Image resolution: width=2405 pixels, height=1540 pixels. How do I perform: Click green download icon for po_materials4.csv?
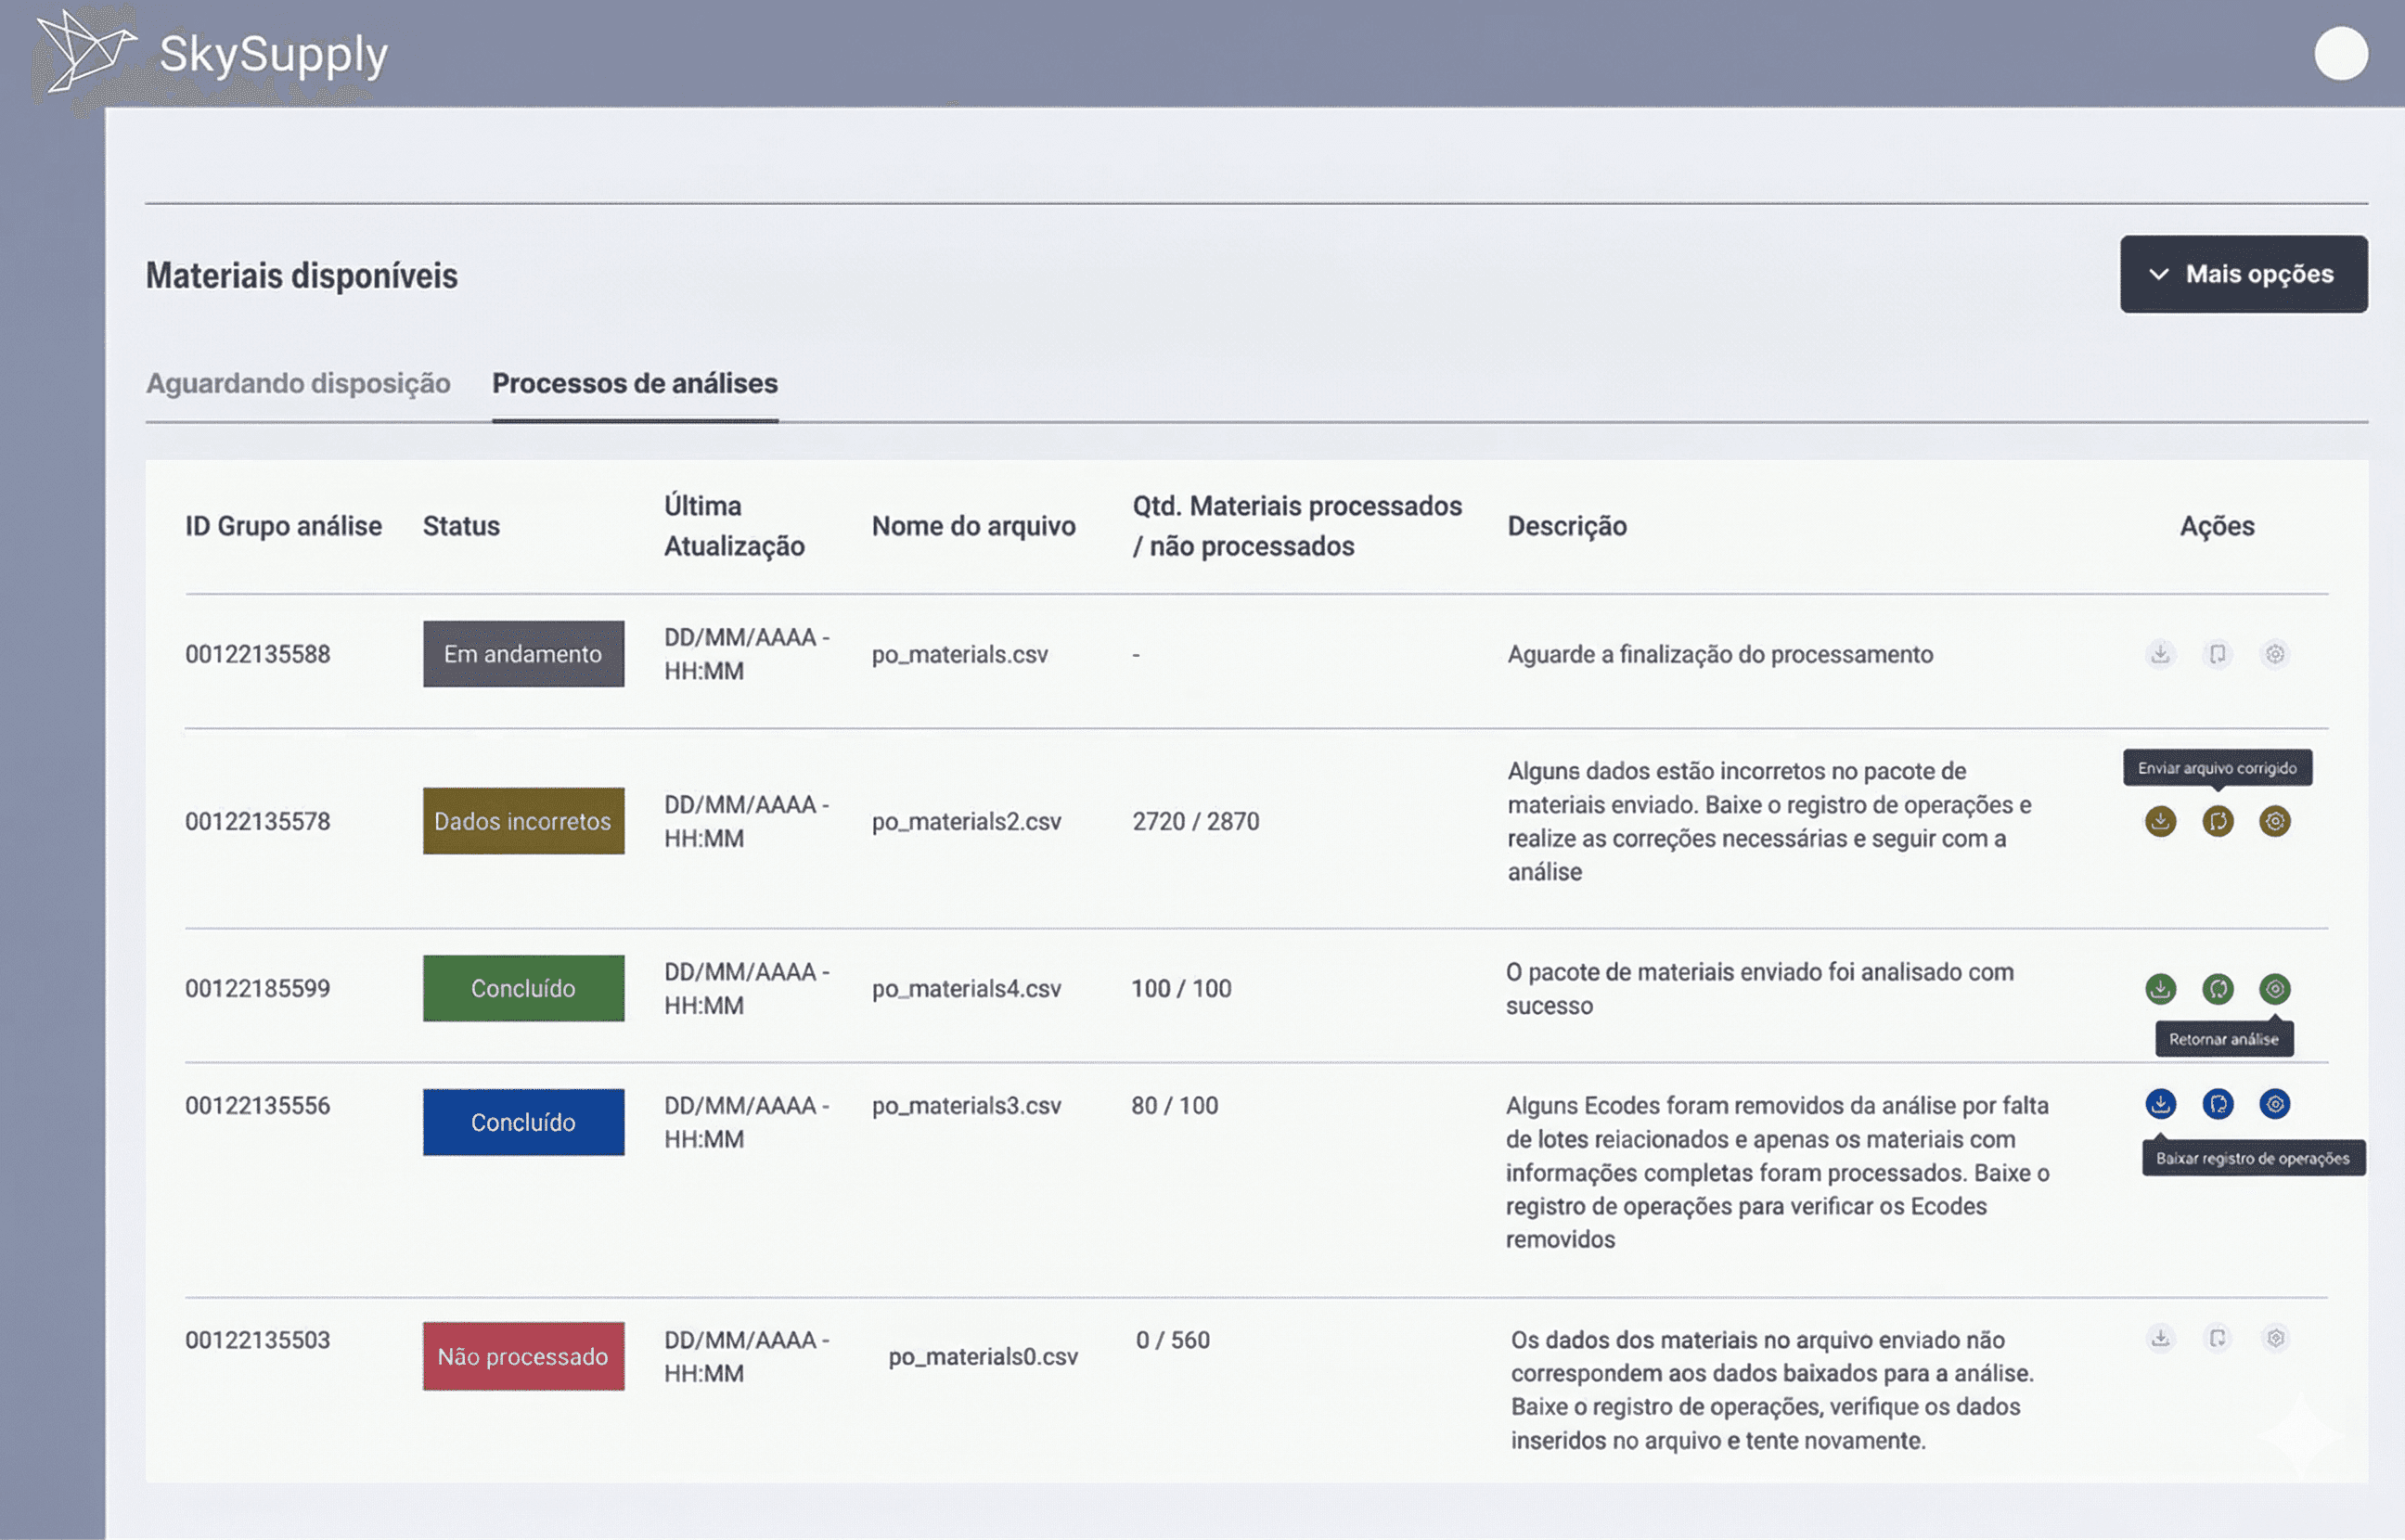[2160, 989]
